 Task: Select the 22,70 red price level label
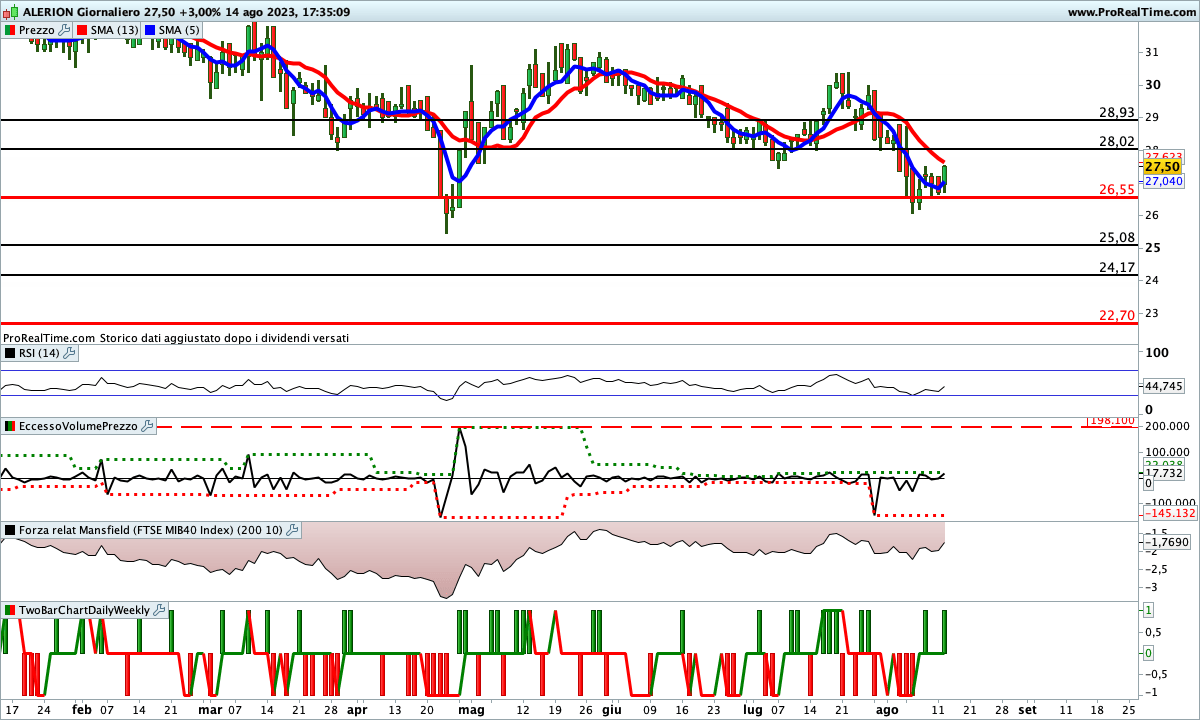click(x=1116, y=315)
